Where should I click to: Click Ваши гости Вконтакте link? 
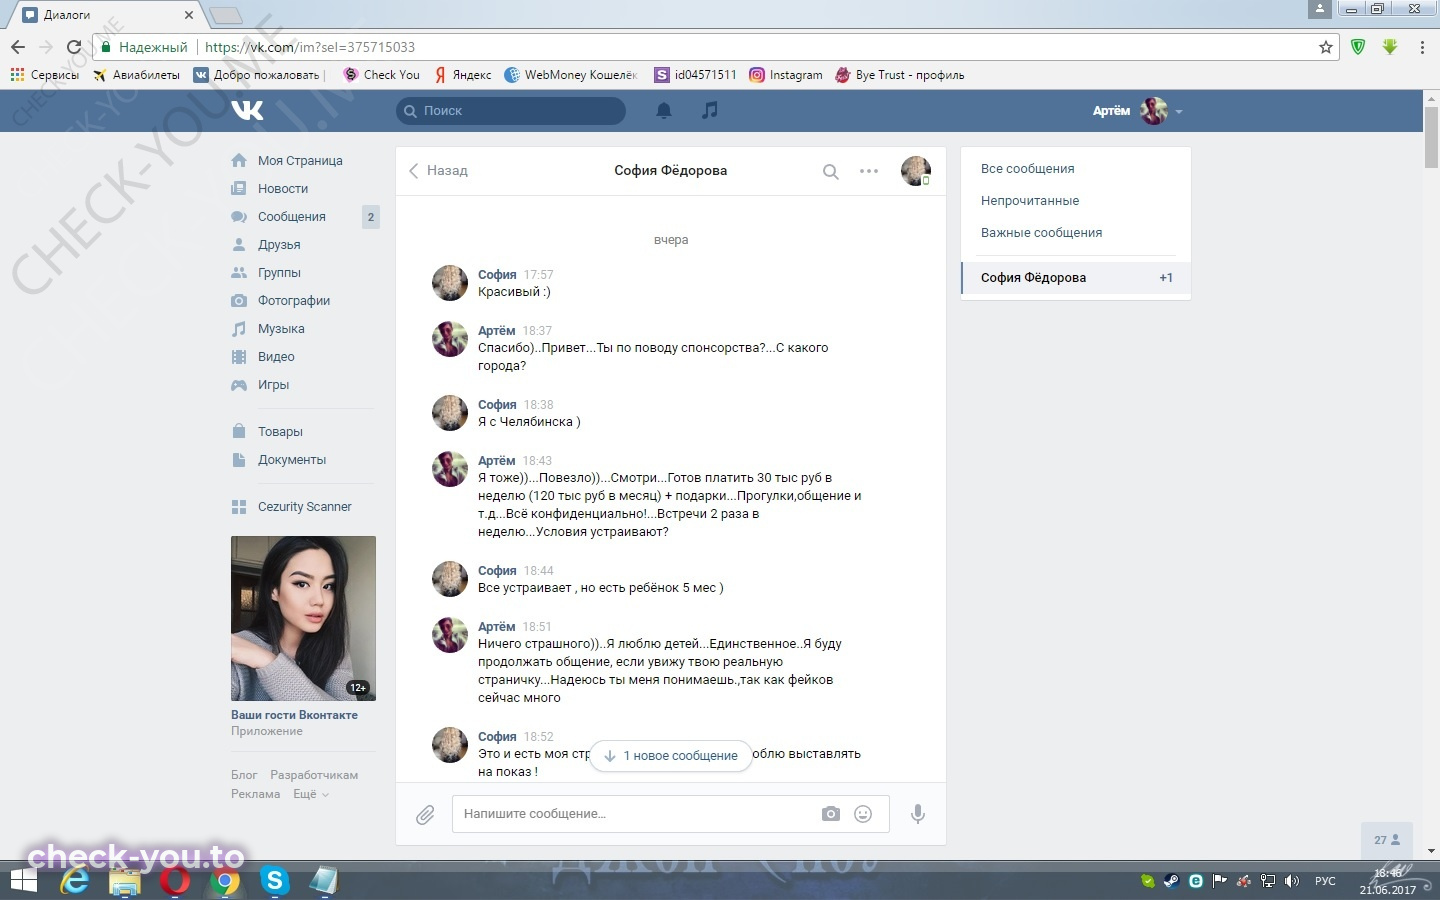(294, 715)
